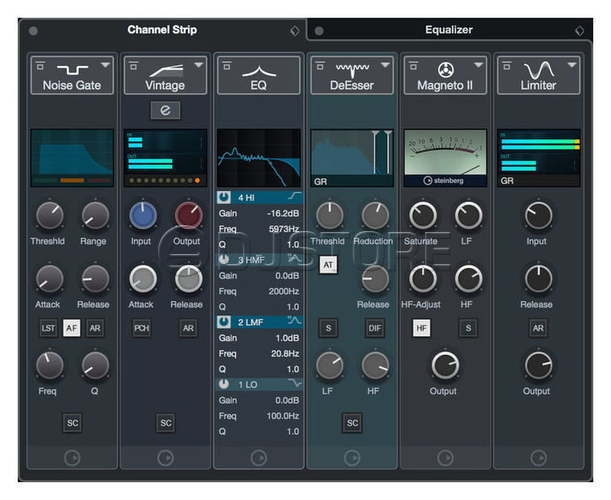The height and width of the screenshot is (500, 611).
Task: Click the Magneto II Saturate knob
Action: (x=423, y=215)
